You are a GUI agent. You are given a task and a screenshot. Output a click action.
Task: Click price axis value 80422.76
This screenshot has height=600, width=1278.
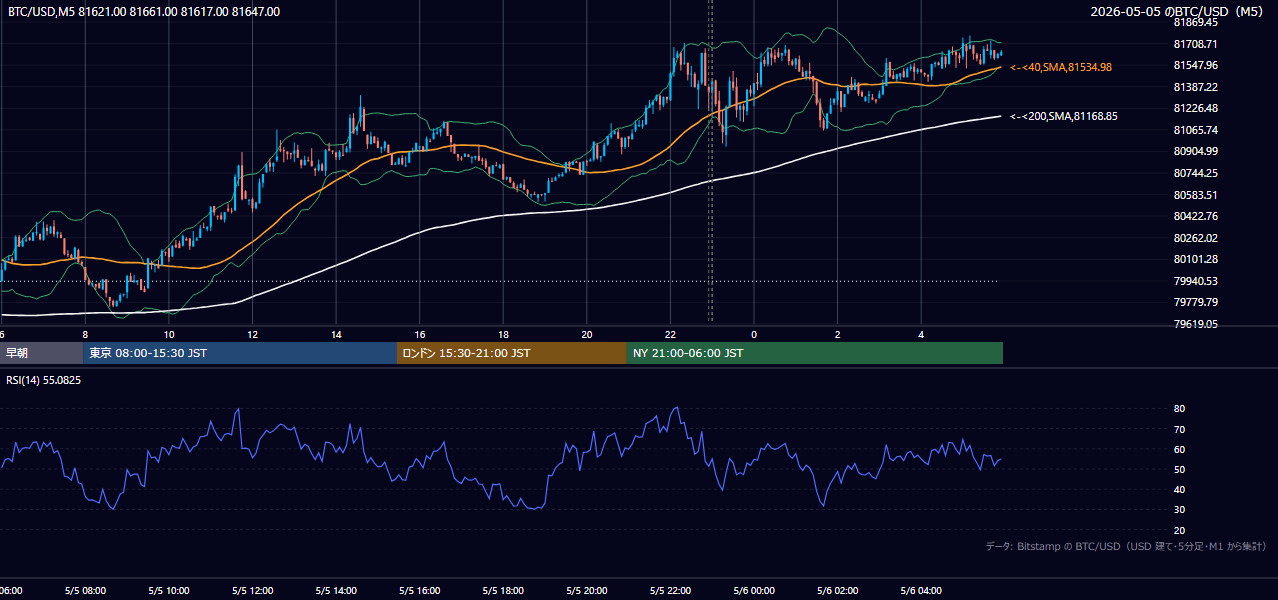click(x=1195, y=216)
